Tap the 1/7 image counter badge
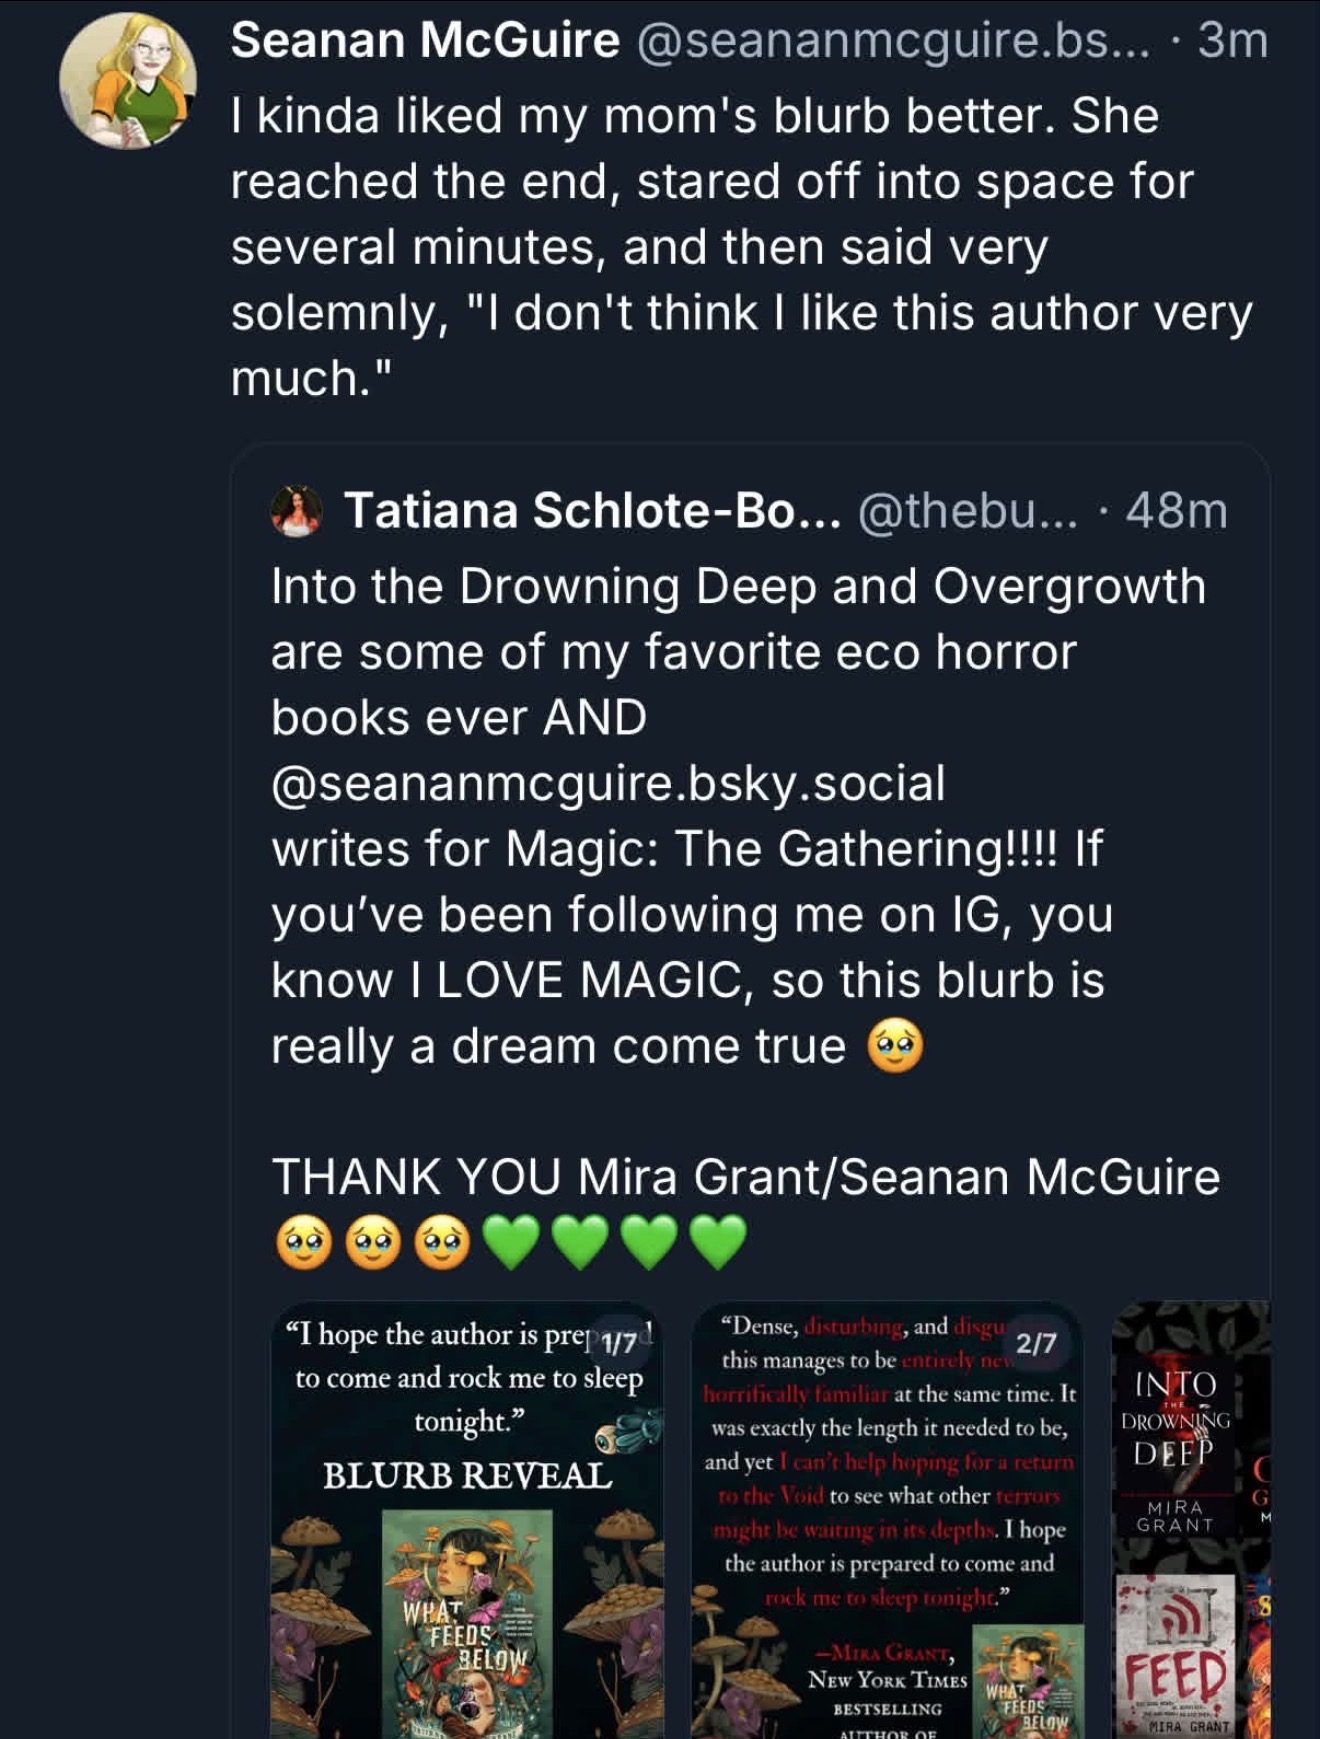 tap(615, 1342)
